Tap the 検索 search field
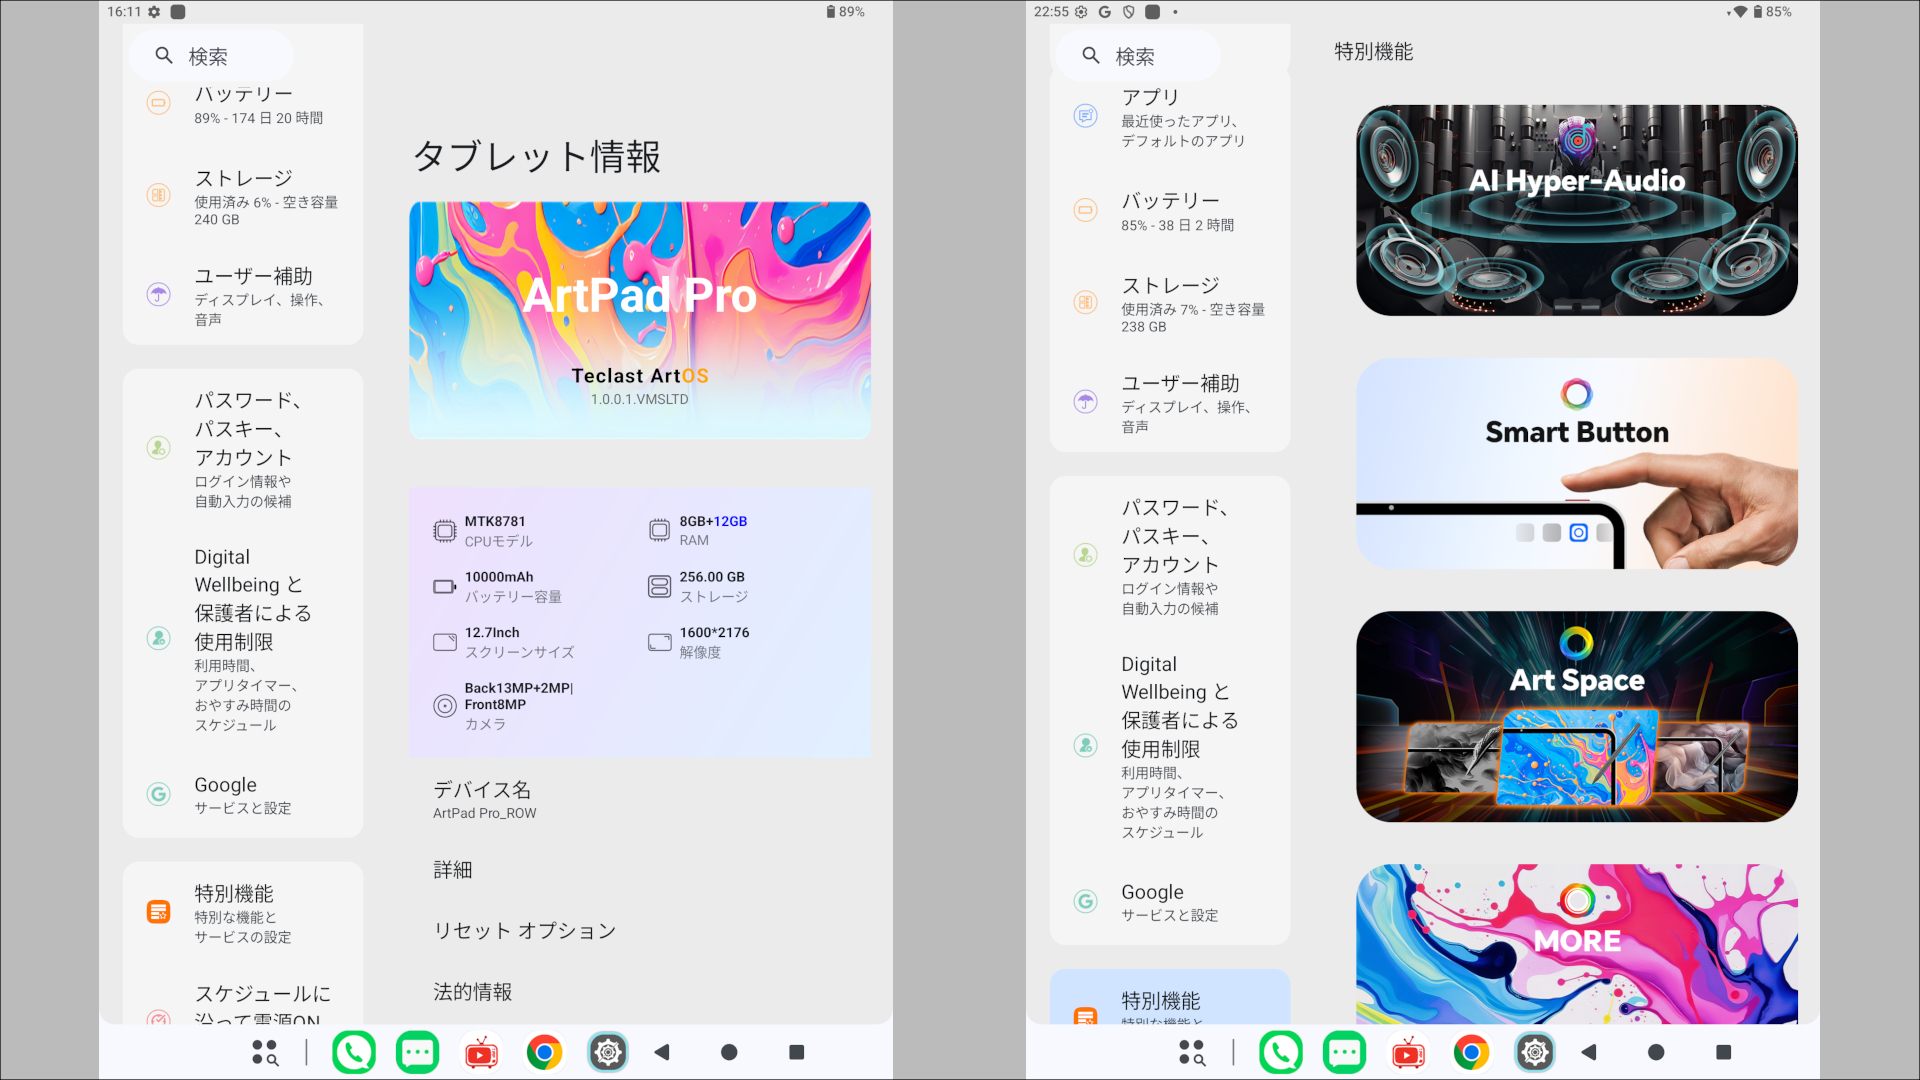Image resolution: width=1920 pixels, height=1080 pixels. click(x=210, y=55)
